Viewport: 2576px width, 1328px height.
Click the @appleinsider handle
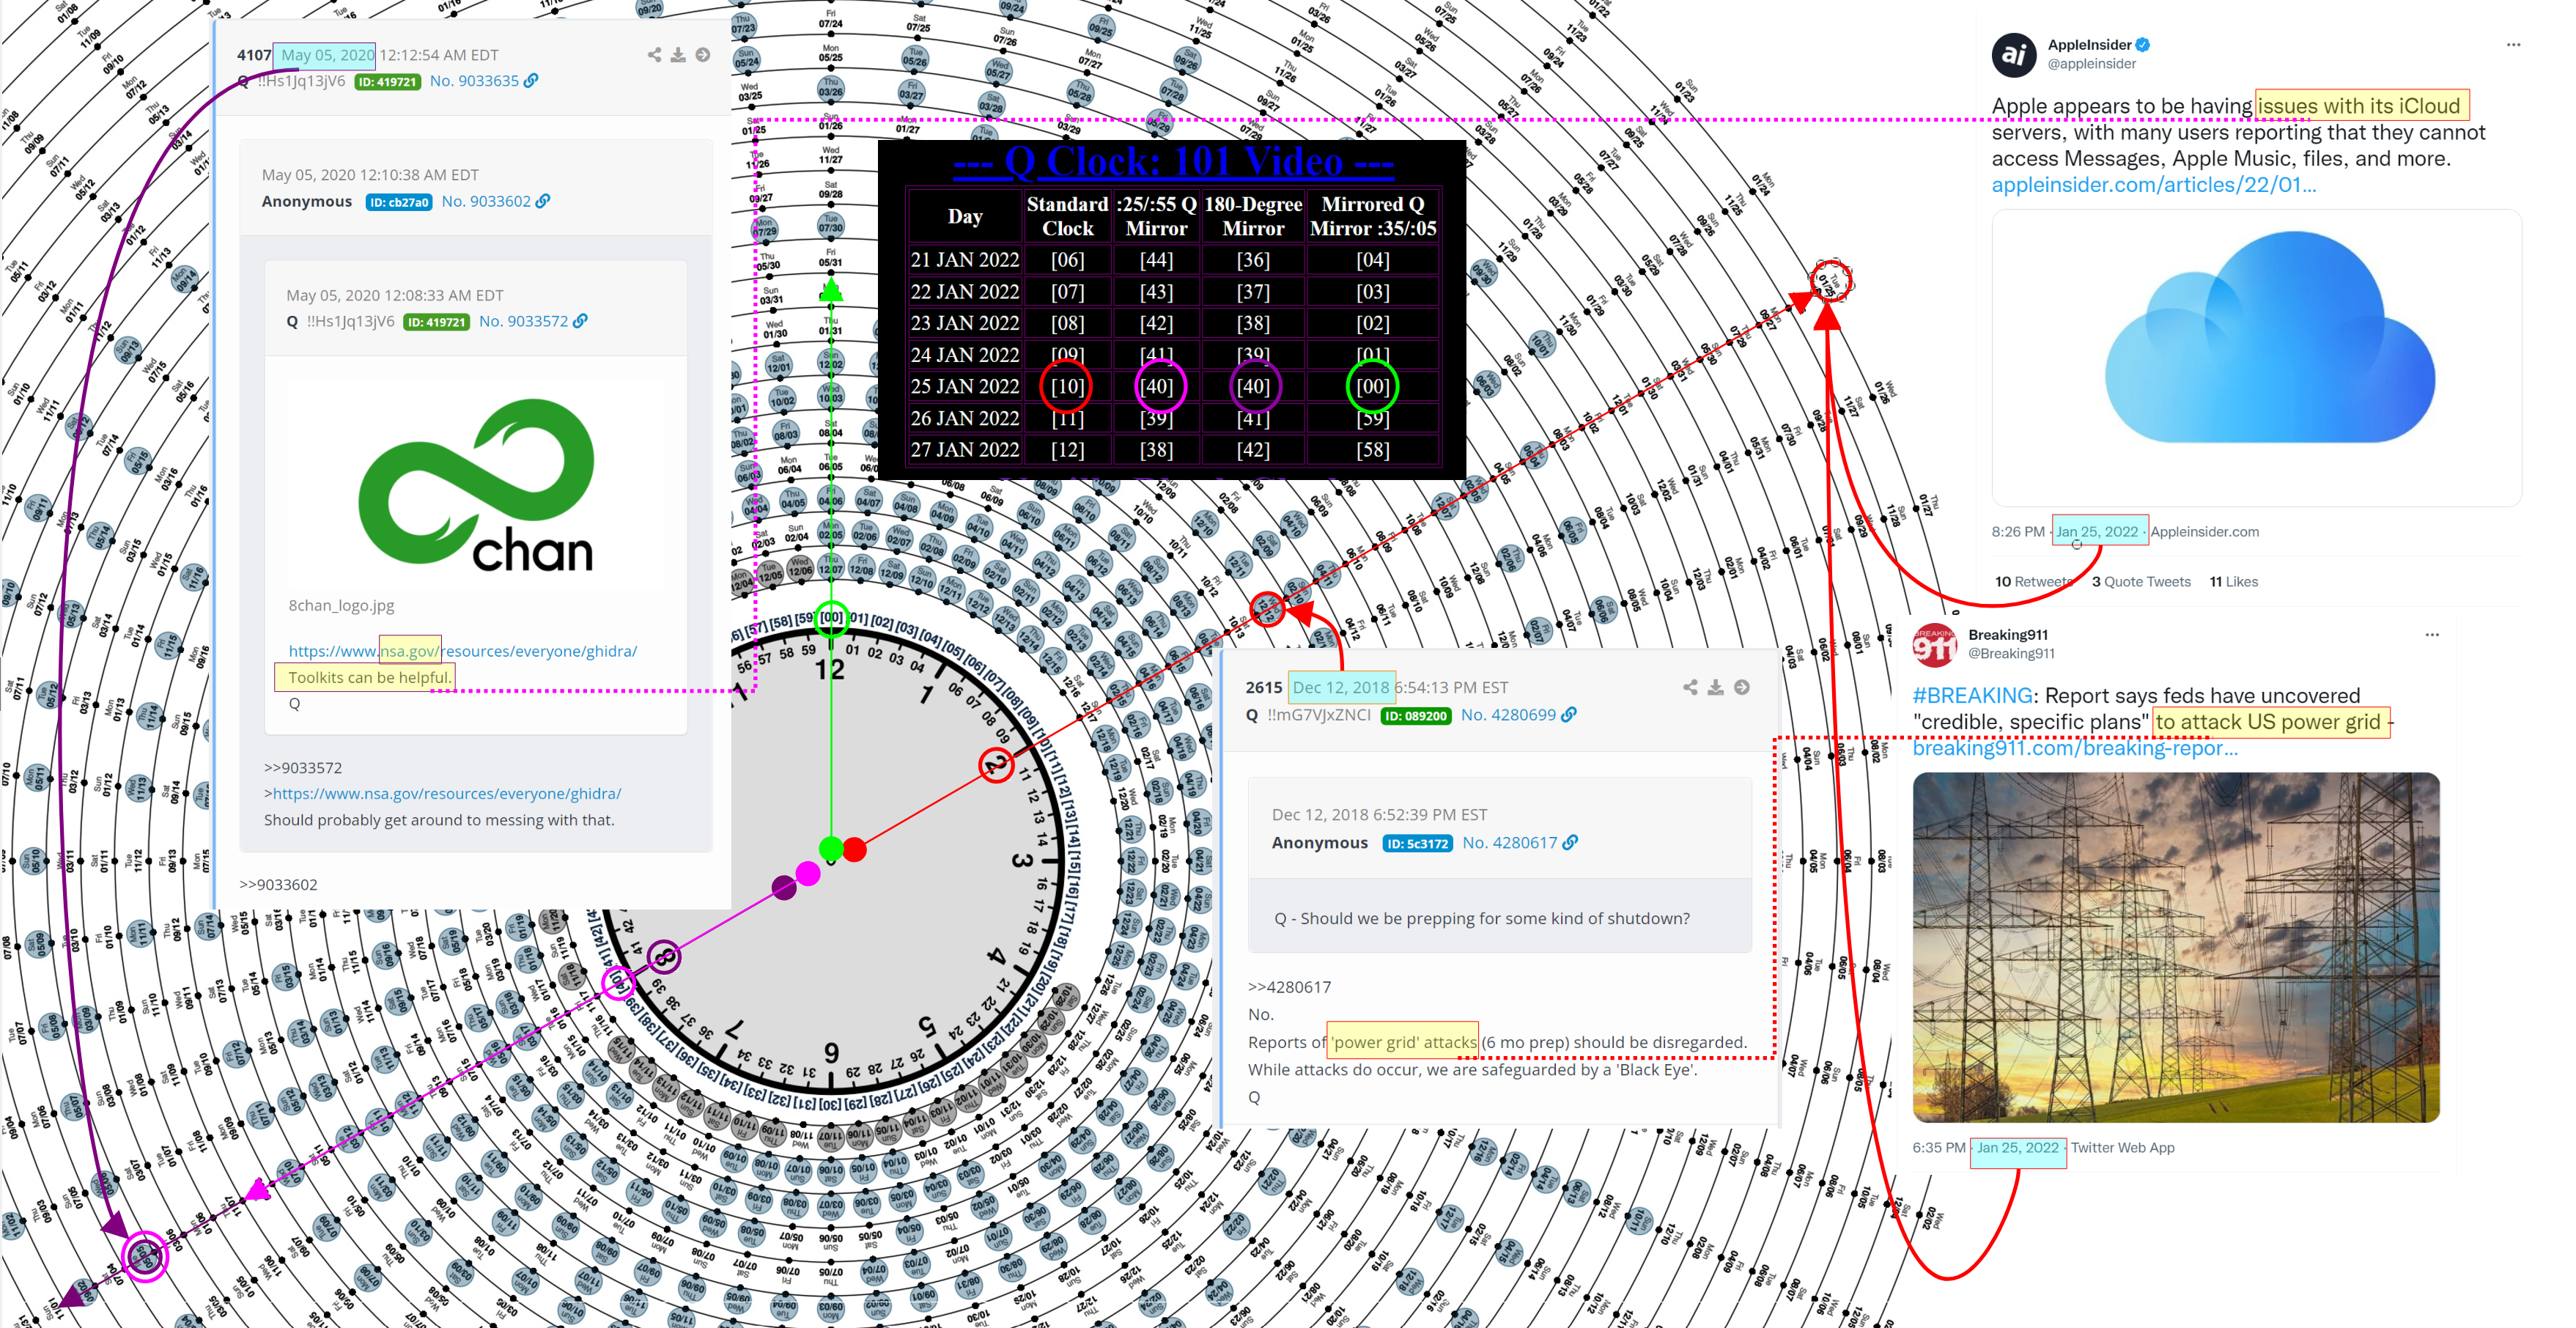pyautogui.click(x=2091, y=64)
